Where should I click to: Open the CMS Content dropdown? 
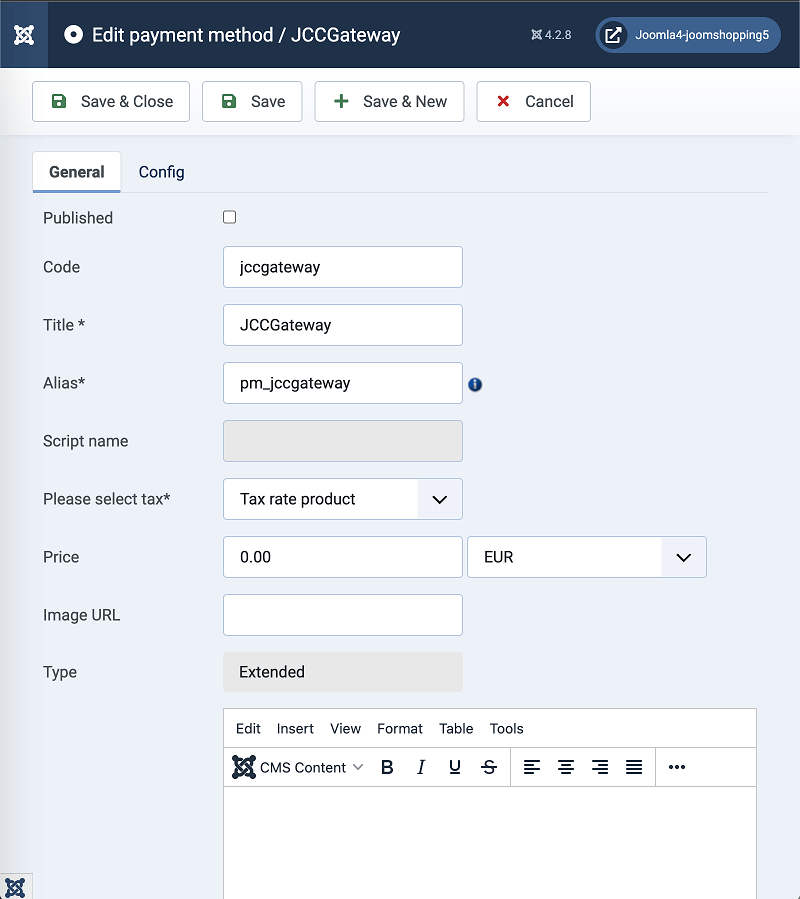point(298,767)
